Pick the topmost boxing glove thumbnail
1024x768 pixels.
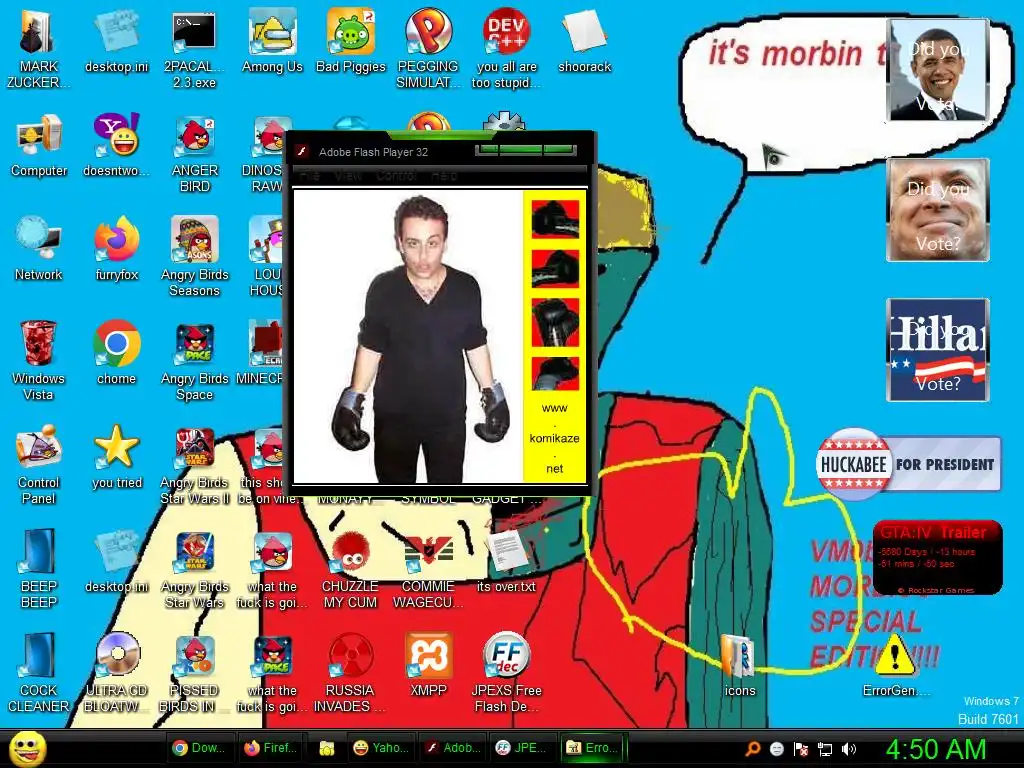click(x=554, y=219)
